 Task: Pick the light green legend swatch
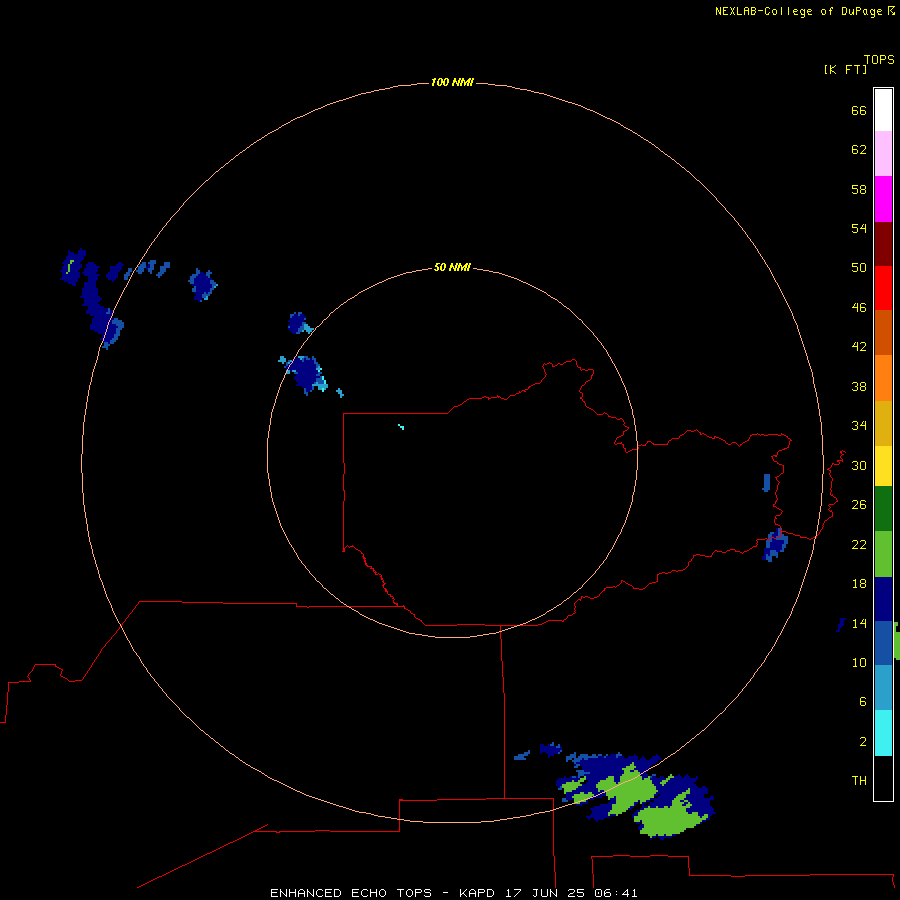883,554
